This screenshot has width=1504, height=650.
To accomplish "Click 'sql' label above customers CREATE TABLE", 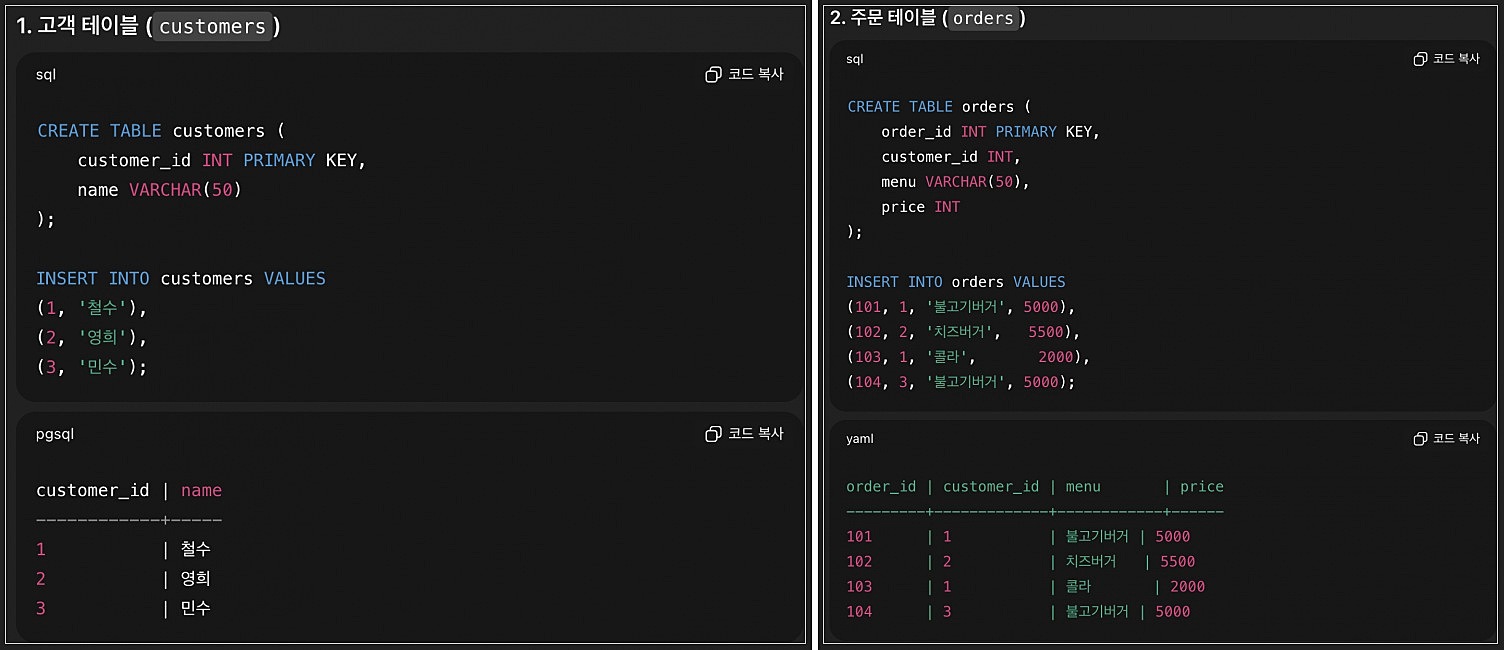I will pyautogui.click(x=46, y=75).
